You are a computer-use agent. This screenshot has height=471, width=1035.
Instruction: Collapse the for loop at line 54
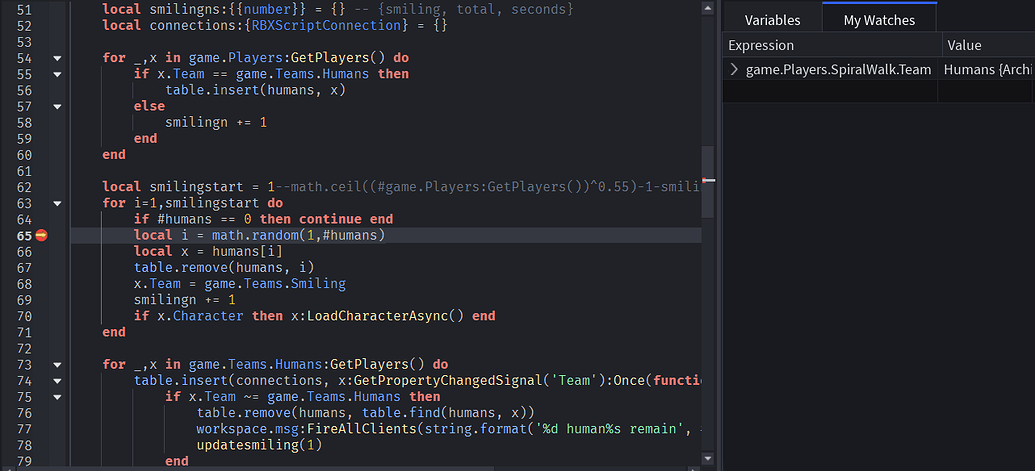coord(57,58)
